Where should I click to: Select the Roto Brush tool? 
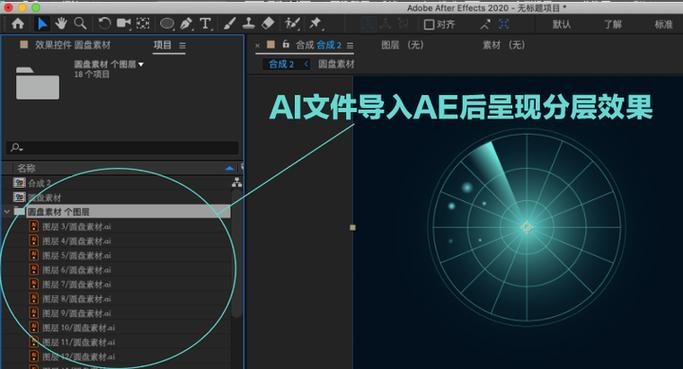click(292, 24)
